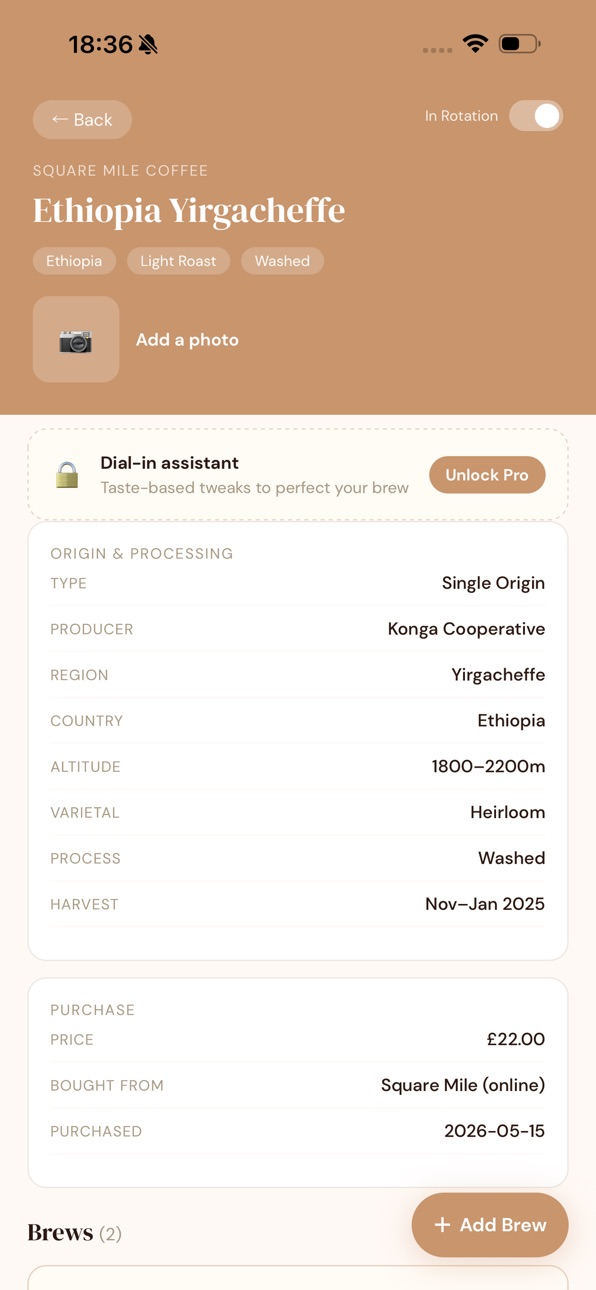The height and width of the screenshot is (1290, 596).
Task: Click the padlock icon beside Dial-in assistant
Action: click(67, 475)
